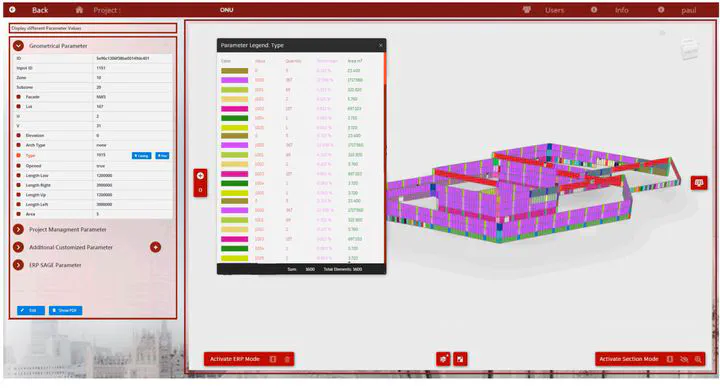Click the settings gear icon below 3D viewer
Image resolution: width=720 pixels, height=388 pixels.
click(x=443, y=359)
